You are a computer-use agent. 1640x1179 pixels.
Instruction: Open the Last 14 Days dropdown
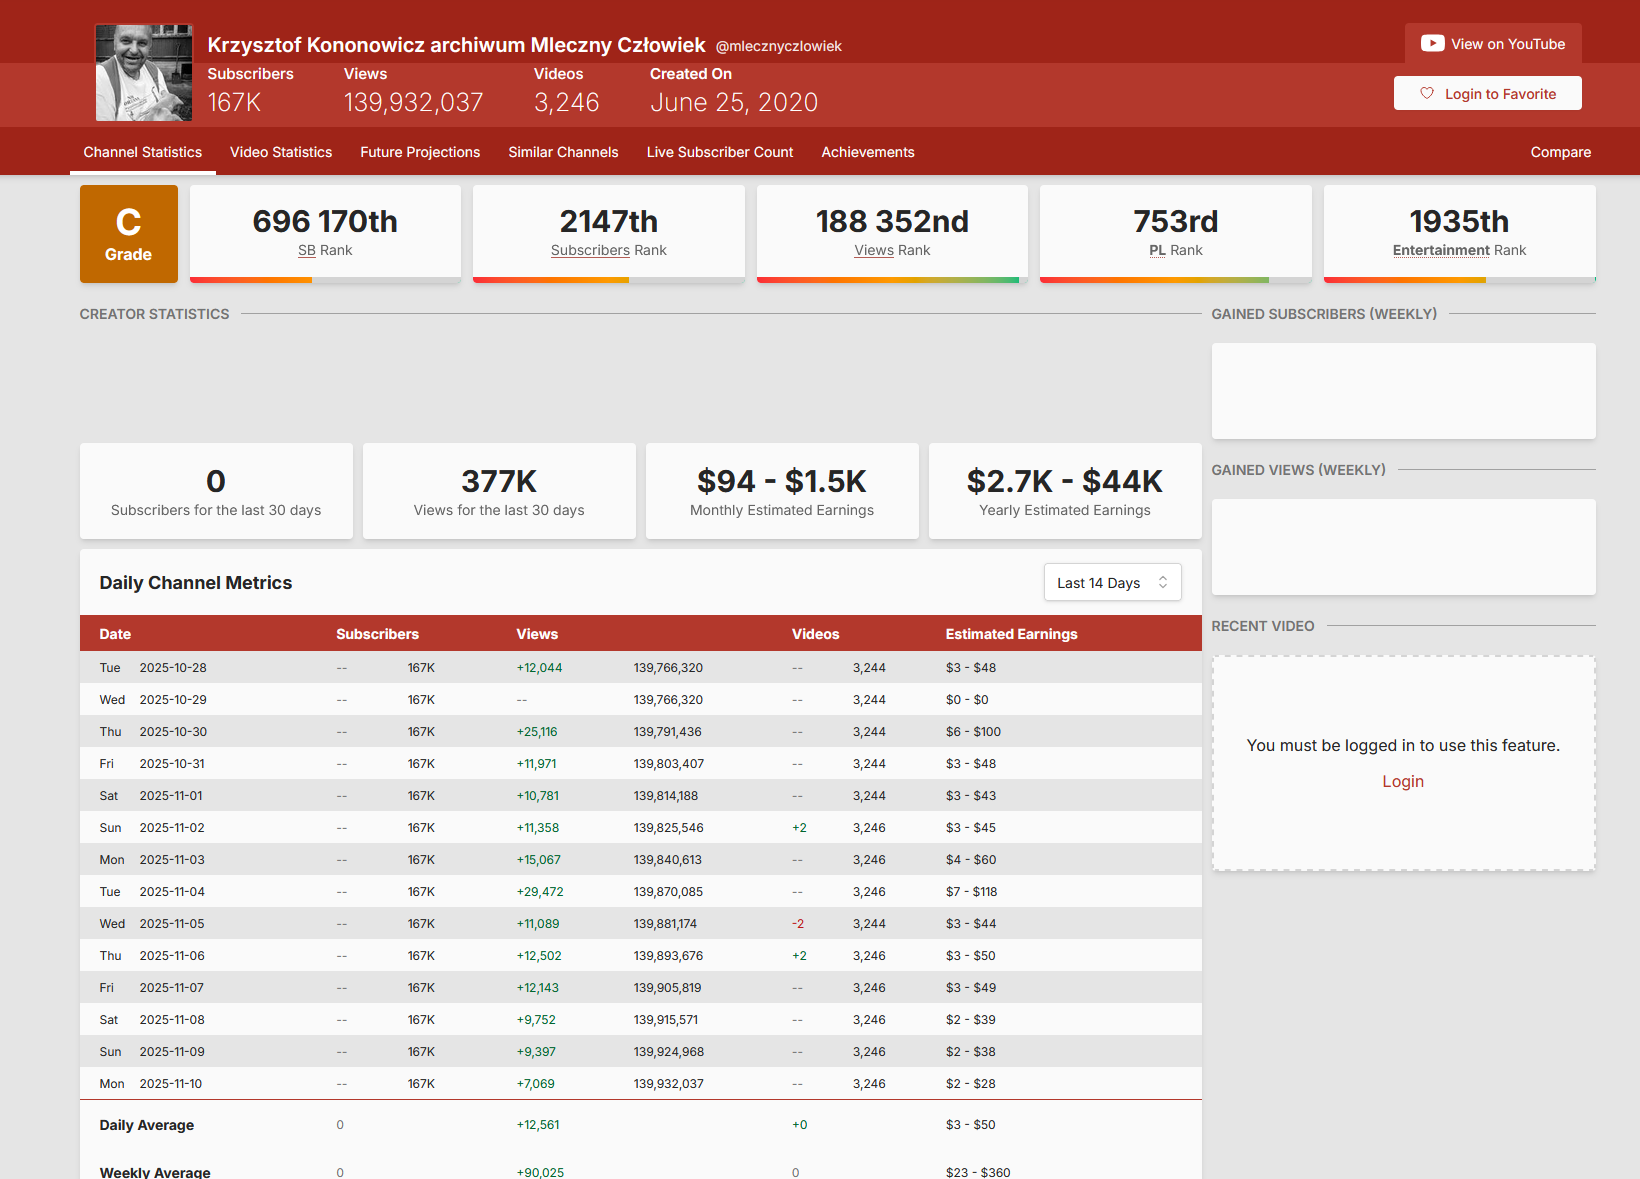point(1098,583)
